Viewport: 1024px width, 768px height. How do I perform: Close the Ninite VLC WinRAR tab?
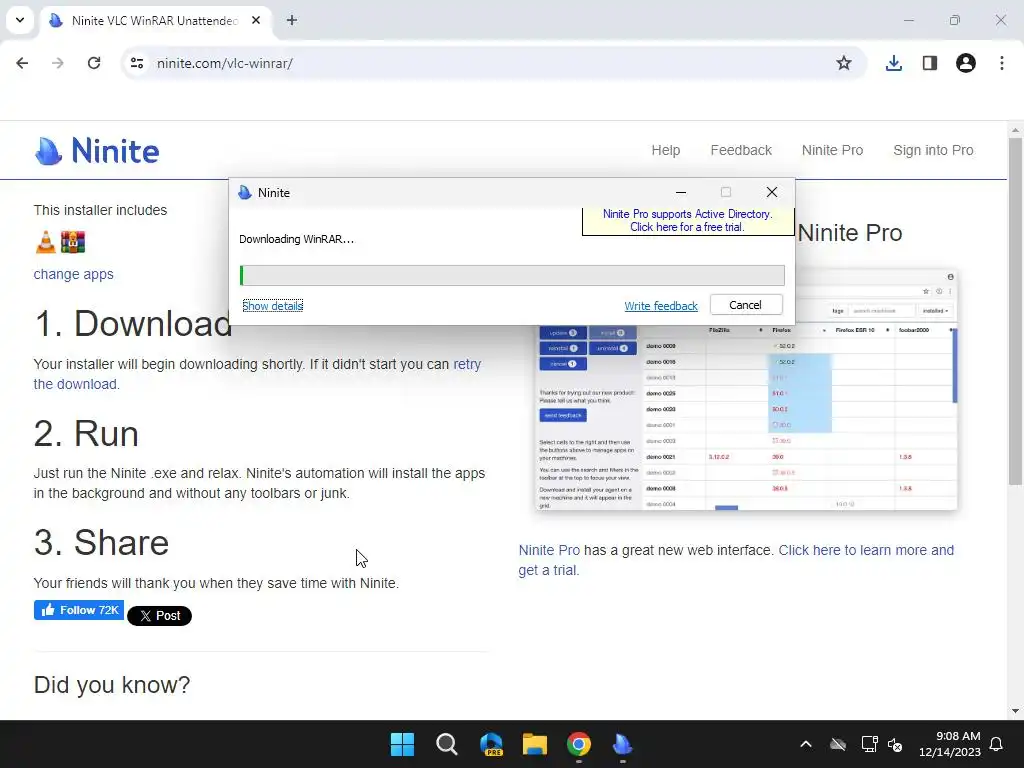(x=256, y=20)
